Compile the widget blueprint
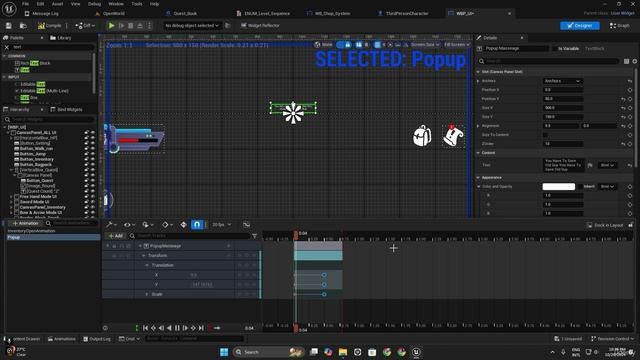This screenshot has width=640, height=360. point(49,26)
